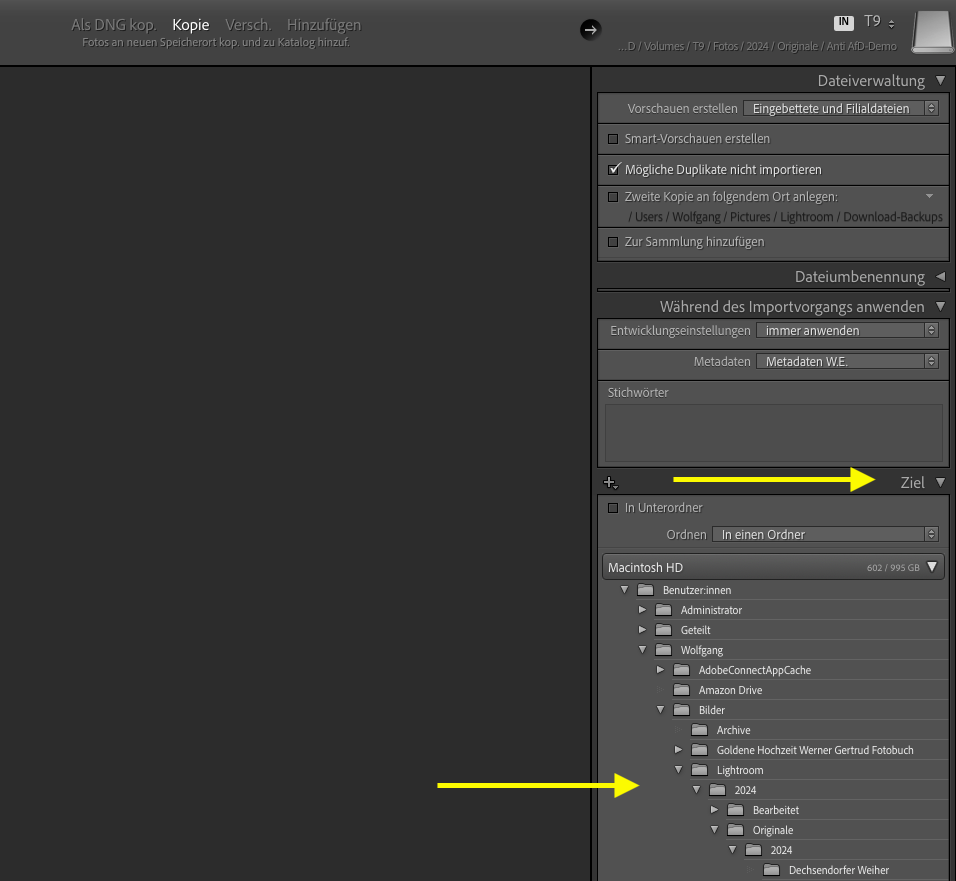956x881 pixels.
Task: Enable the In Unterordner checkbox
Action: [614, 508]
